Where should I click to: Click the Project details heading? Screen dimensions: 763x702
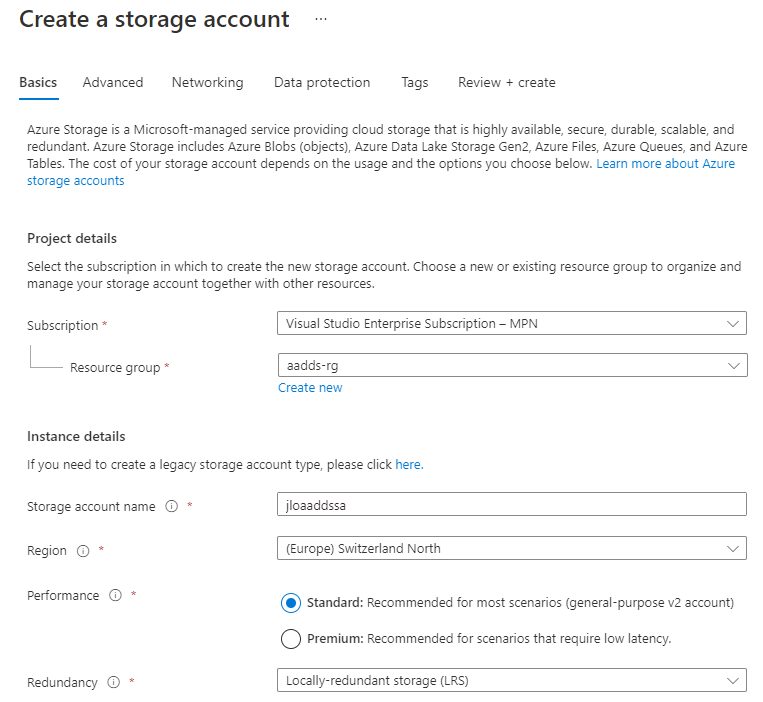tap(72, 239)
